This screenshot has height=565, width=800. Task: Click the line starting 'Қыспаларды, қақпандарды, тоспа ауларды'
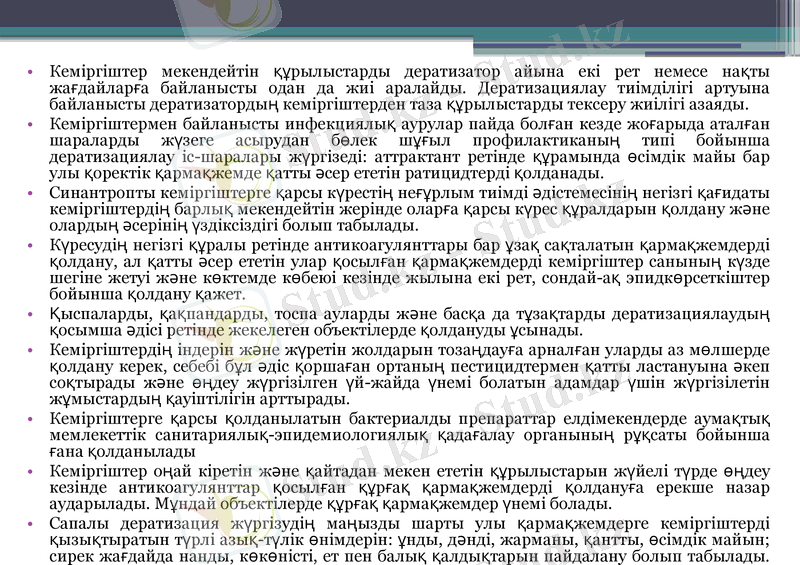click(x=409, y=314)
